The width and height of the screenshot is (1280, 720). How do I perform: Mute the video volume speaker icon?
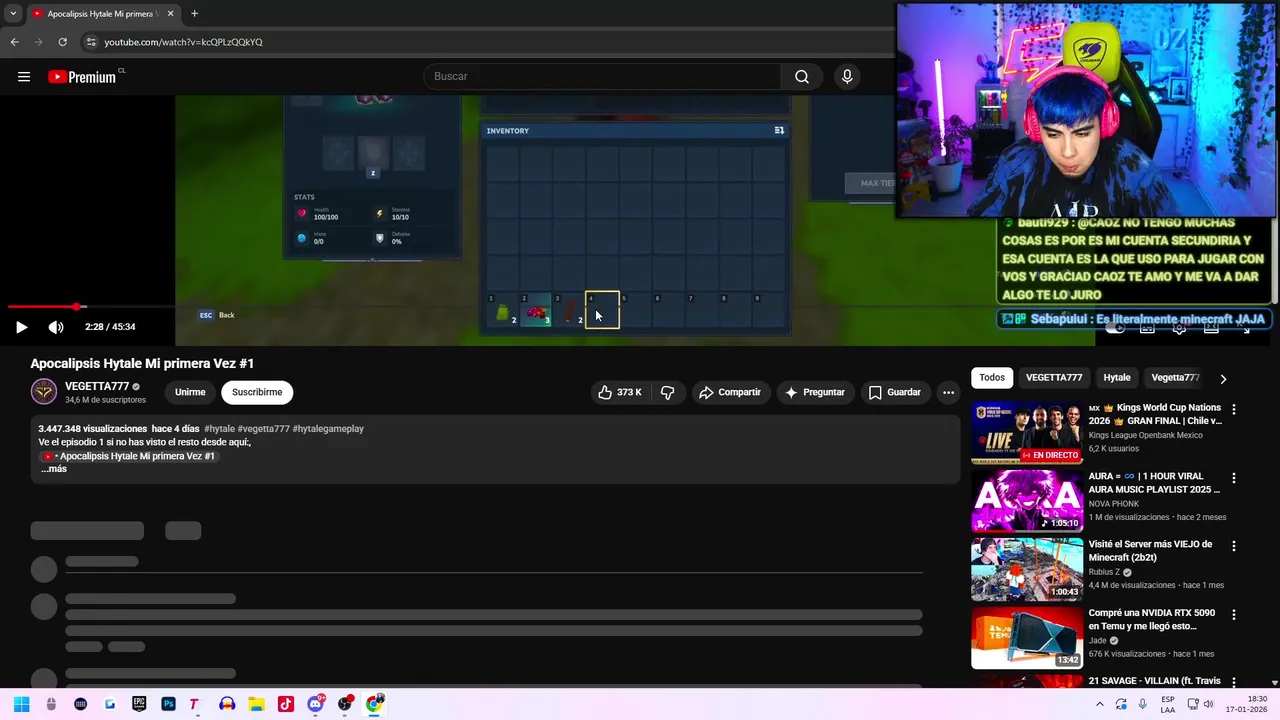pos(56,327)
